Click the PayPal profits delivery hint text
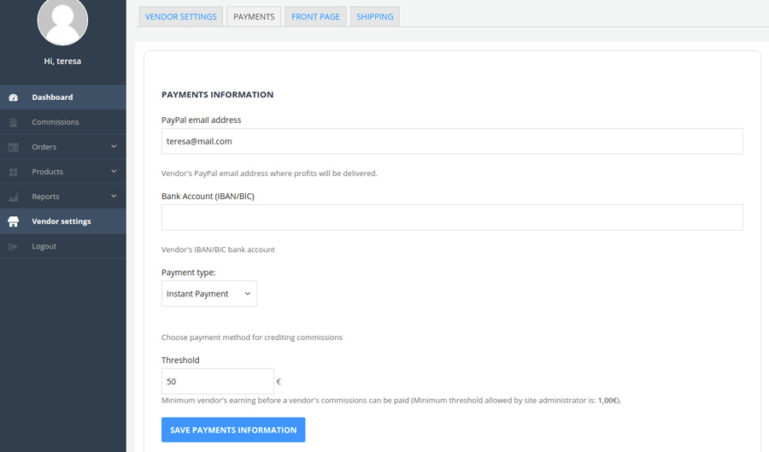 [x=269, y=174]
